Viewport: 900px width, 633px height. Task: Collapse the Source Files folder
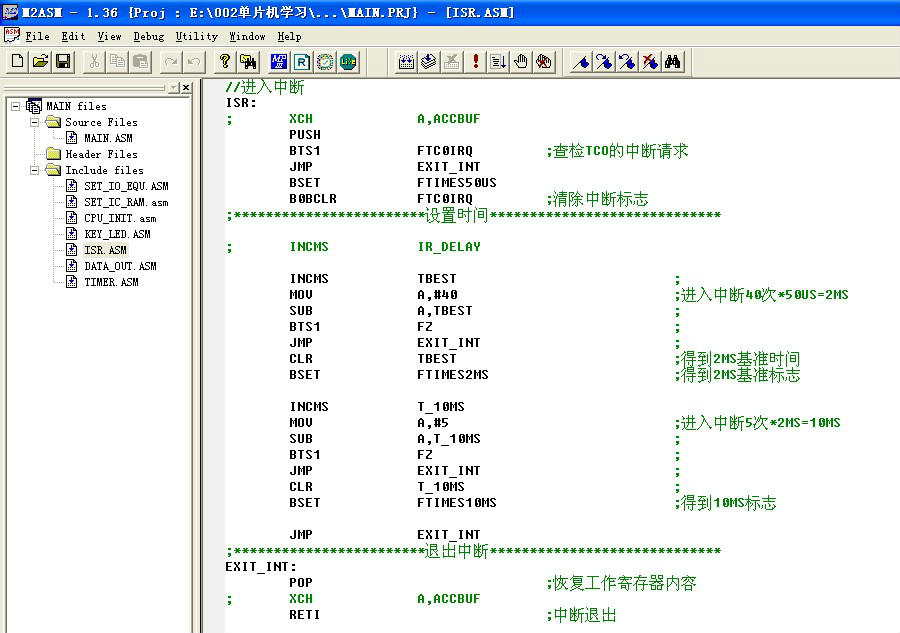(33, 122)
